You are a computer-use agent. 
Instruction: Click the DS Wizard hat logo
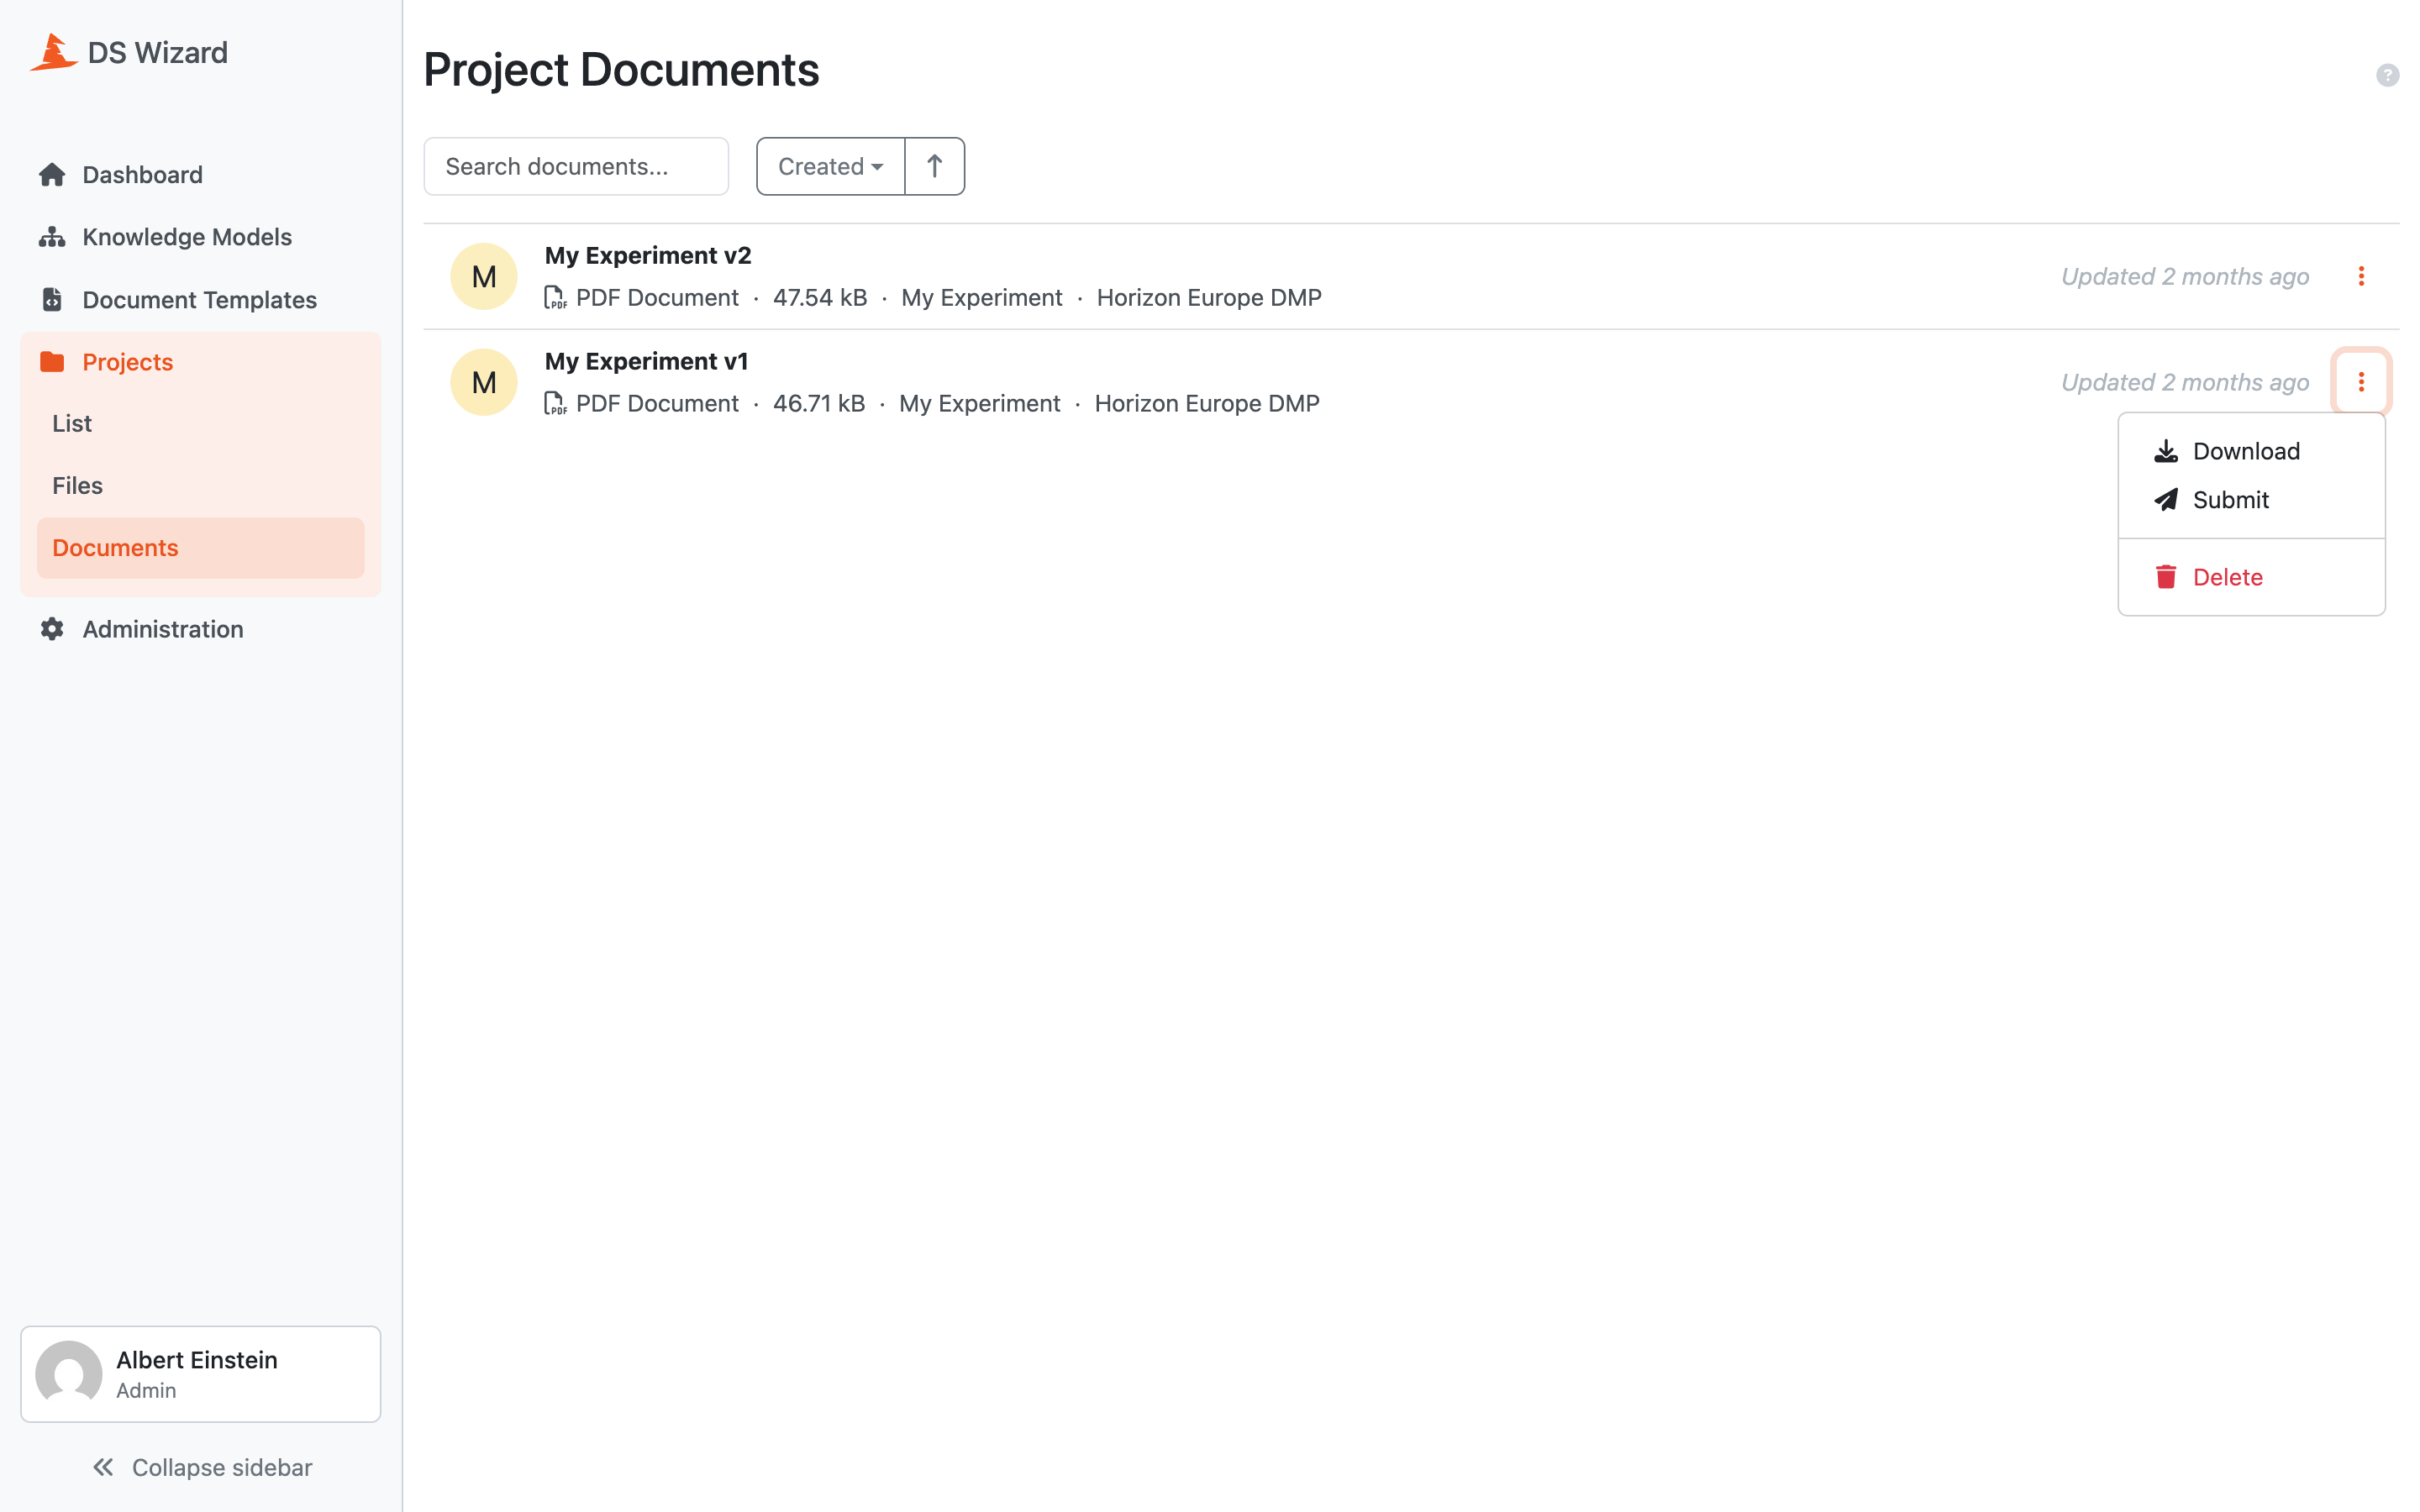click(x=54, y=52)
